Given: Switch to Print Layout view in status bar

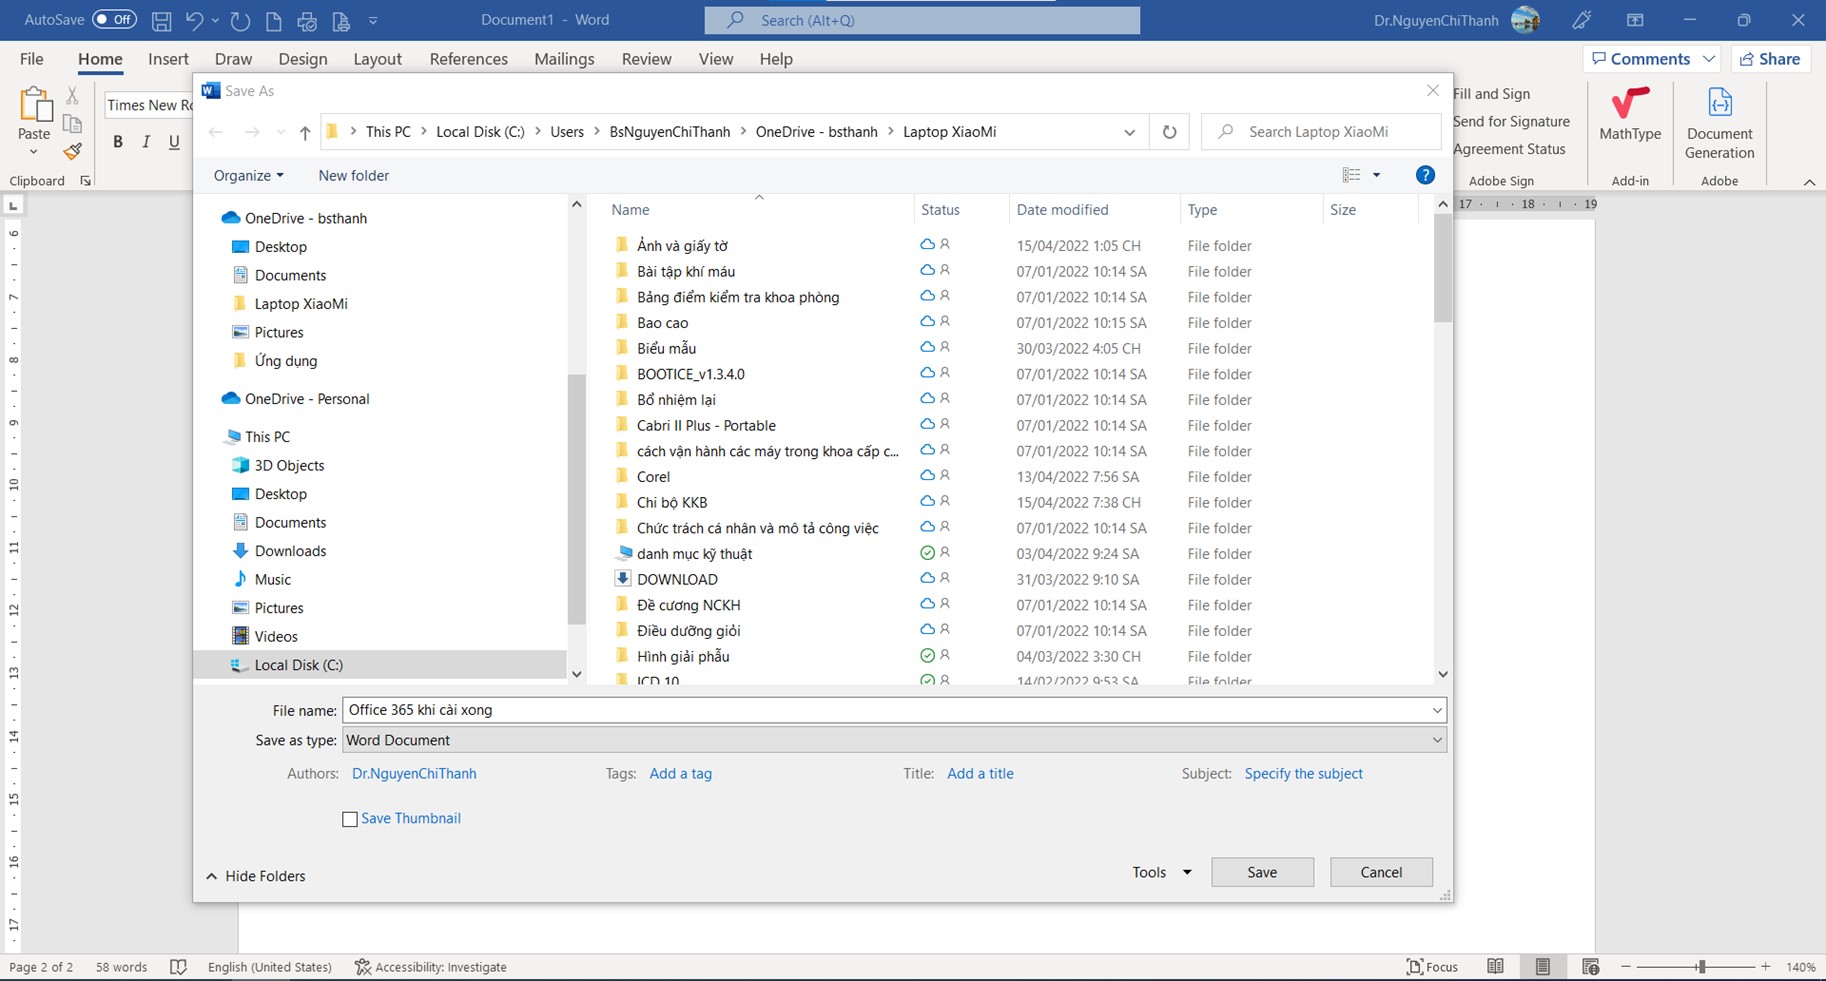Looking at the screenshot, I should coord(1543,967).
